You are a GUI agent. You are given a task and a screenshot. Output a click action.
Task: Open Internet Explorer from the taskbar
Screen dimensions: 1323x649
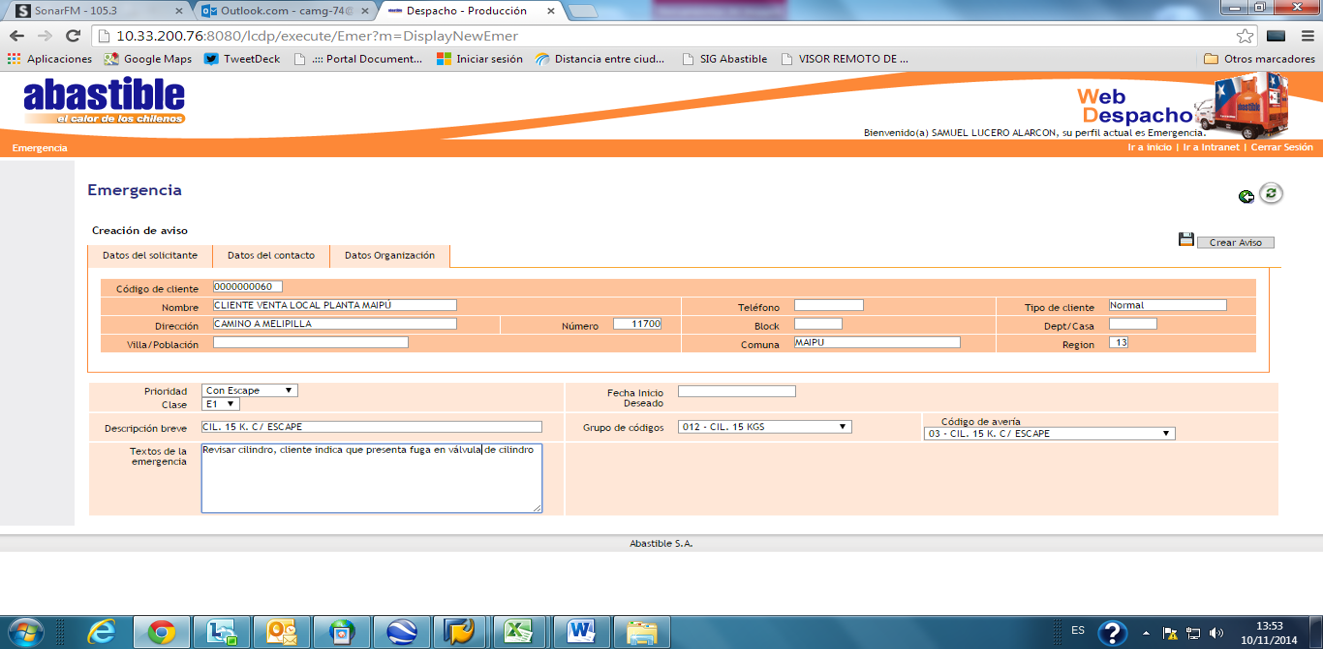(x=101, y=632)
